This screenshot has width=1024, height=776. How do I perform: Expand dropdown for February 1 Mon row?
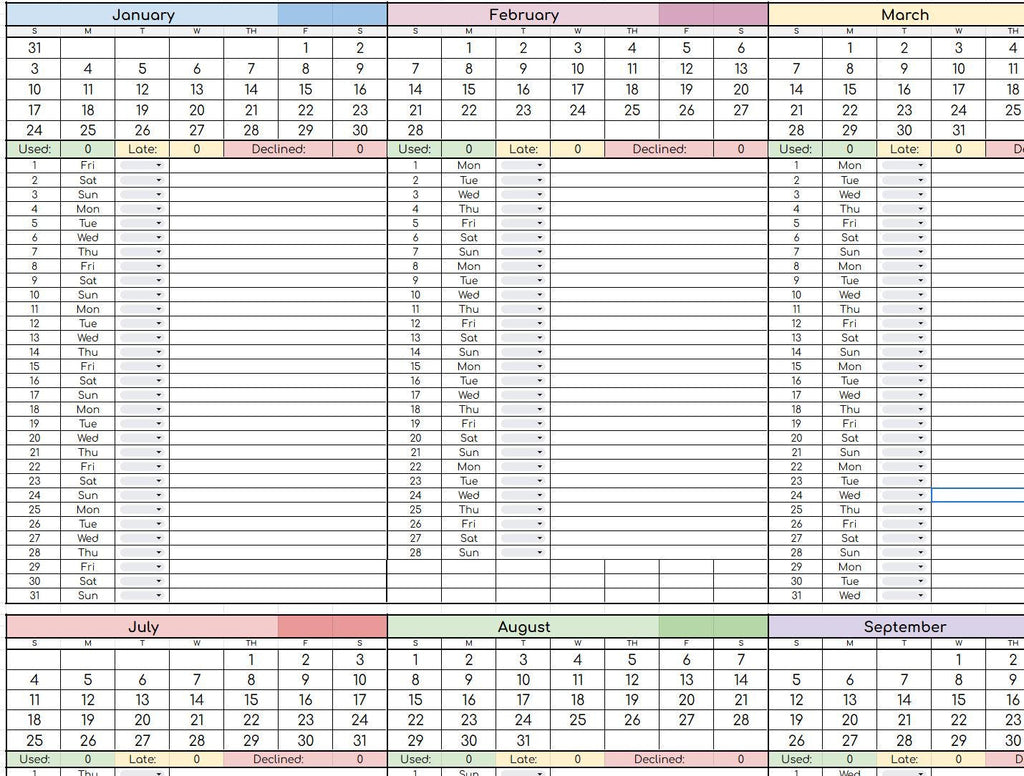(x=523, y=165)
